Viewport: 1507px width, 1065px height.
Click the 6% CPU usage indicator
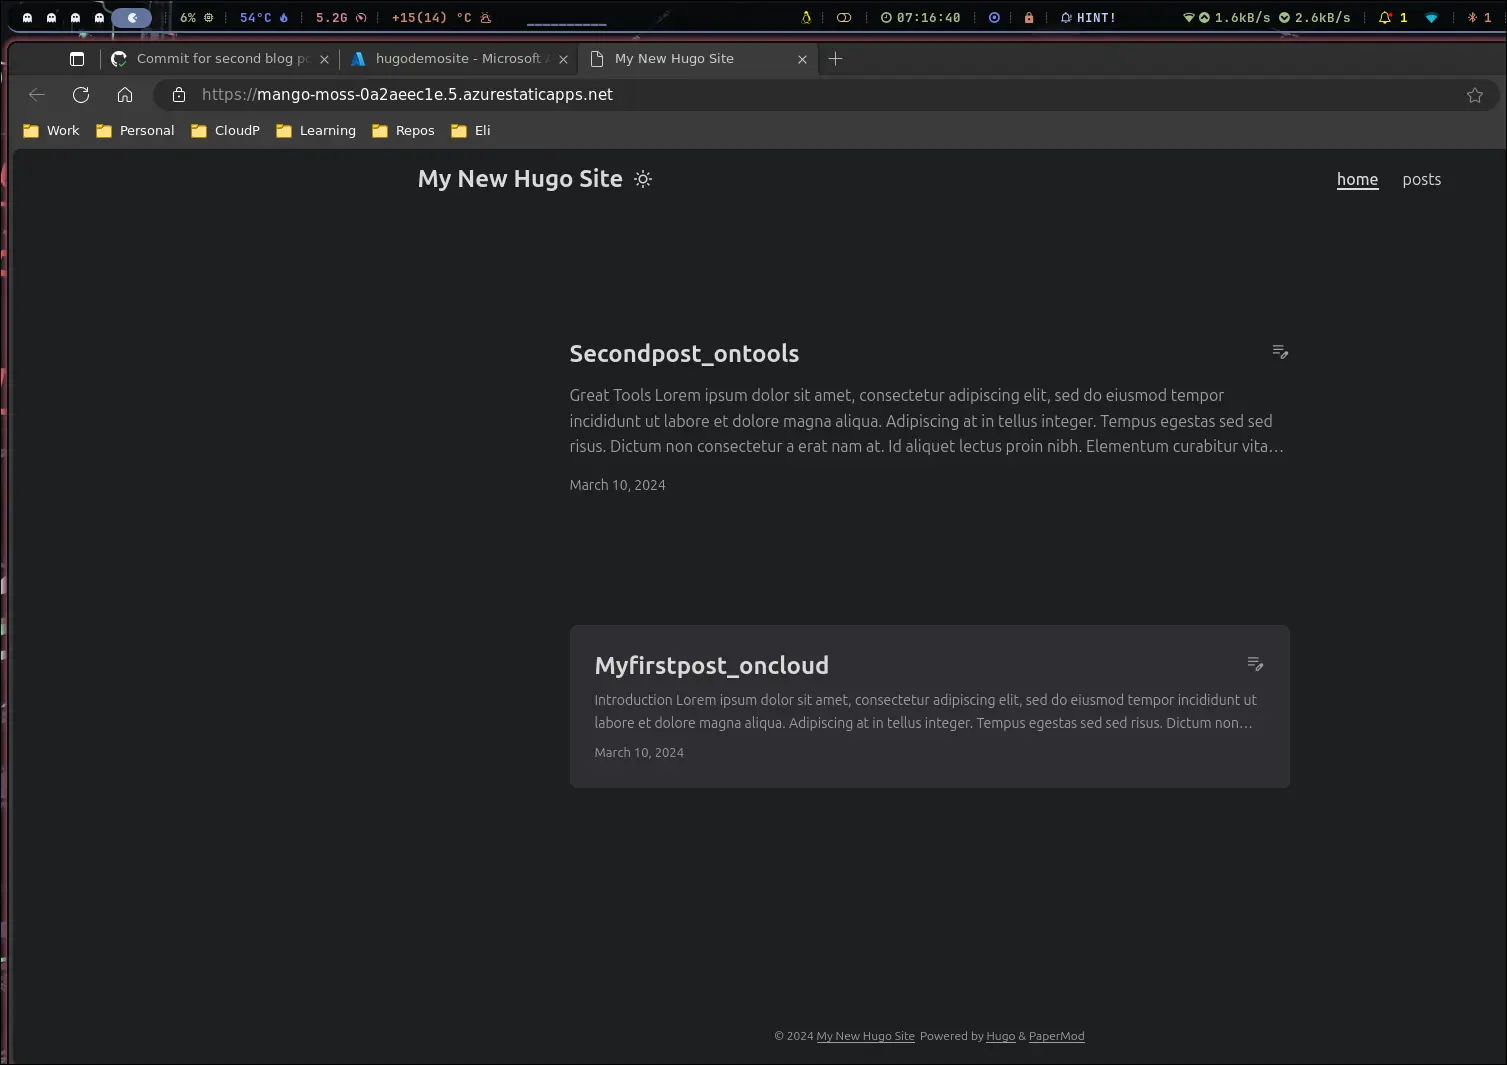point(196,18)
